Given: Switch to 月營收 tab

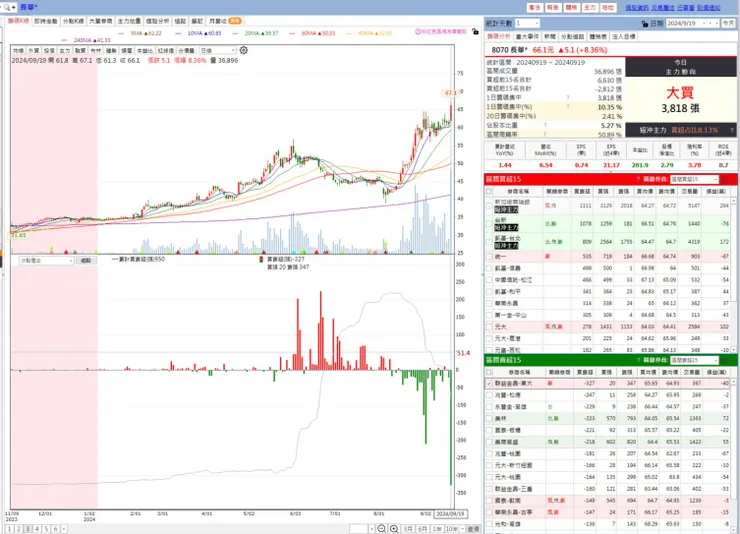Looking at the screenshot, I should coord(225,21).
